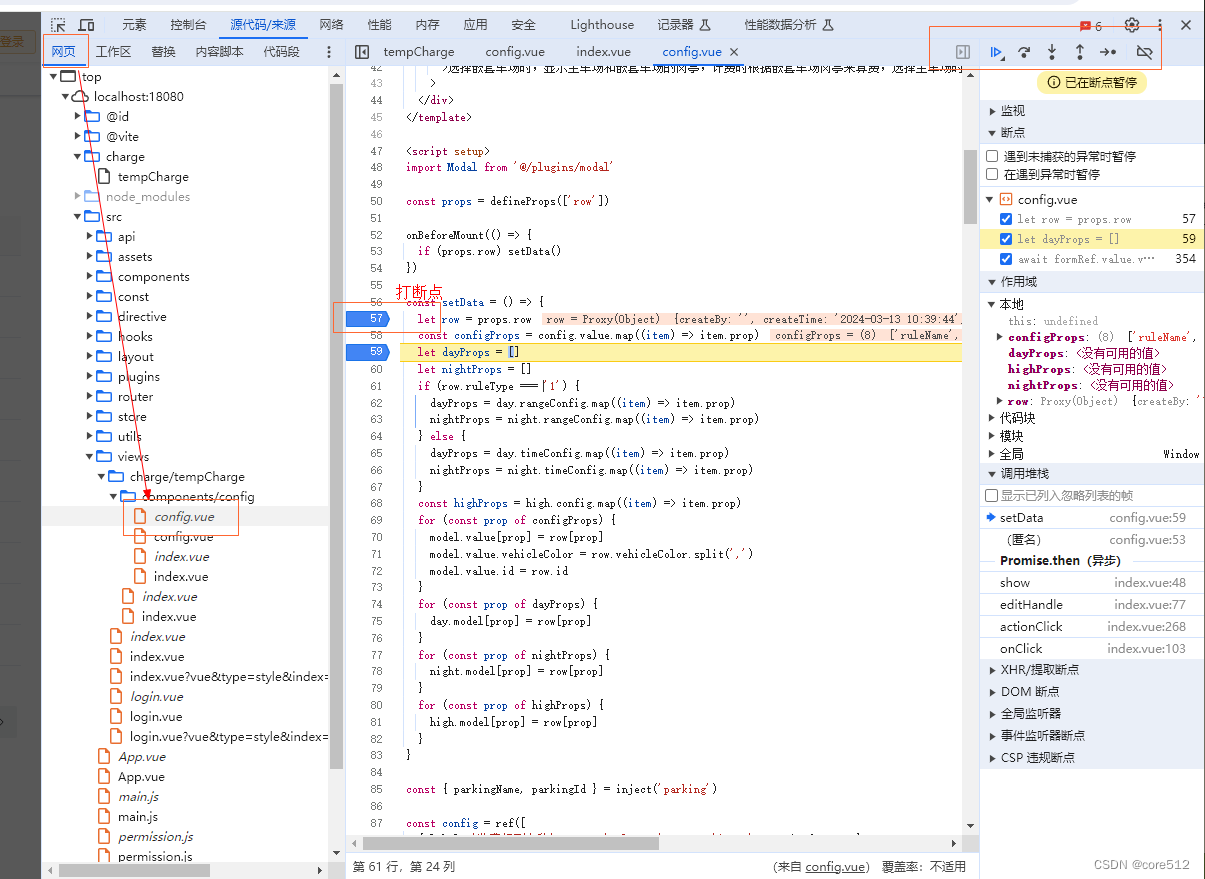This screenshot has width=1205, height=879.
Task: Expand the api folder under src
Action: (x=90, y=237)
